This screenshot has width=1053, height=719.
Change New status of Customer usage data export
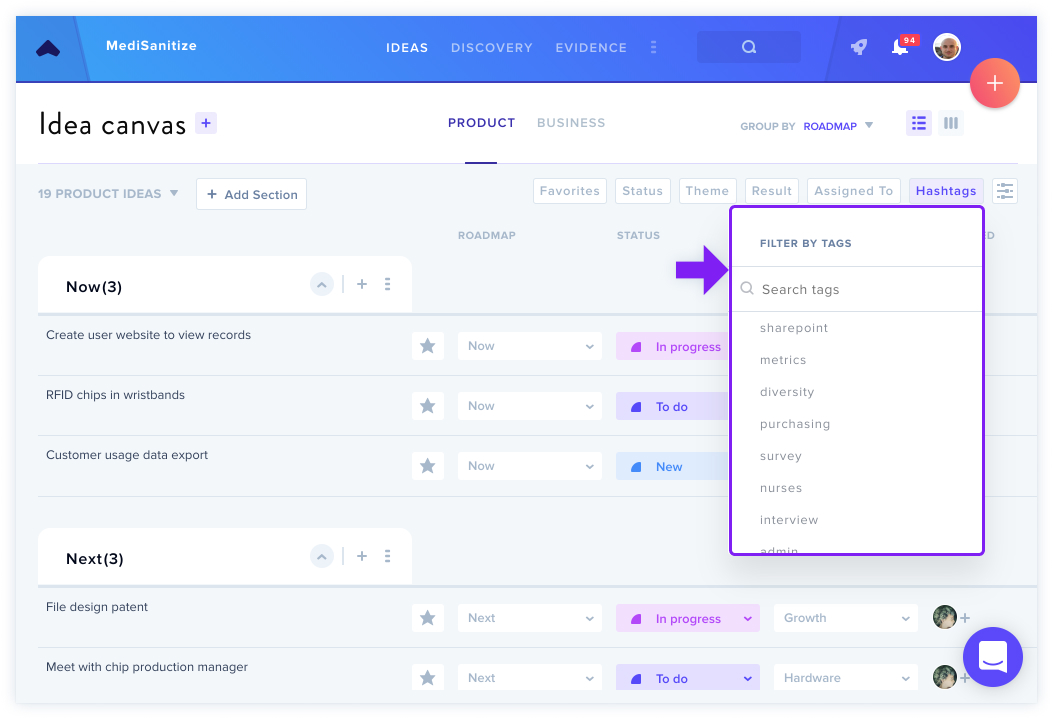(672, 466)
